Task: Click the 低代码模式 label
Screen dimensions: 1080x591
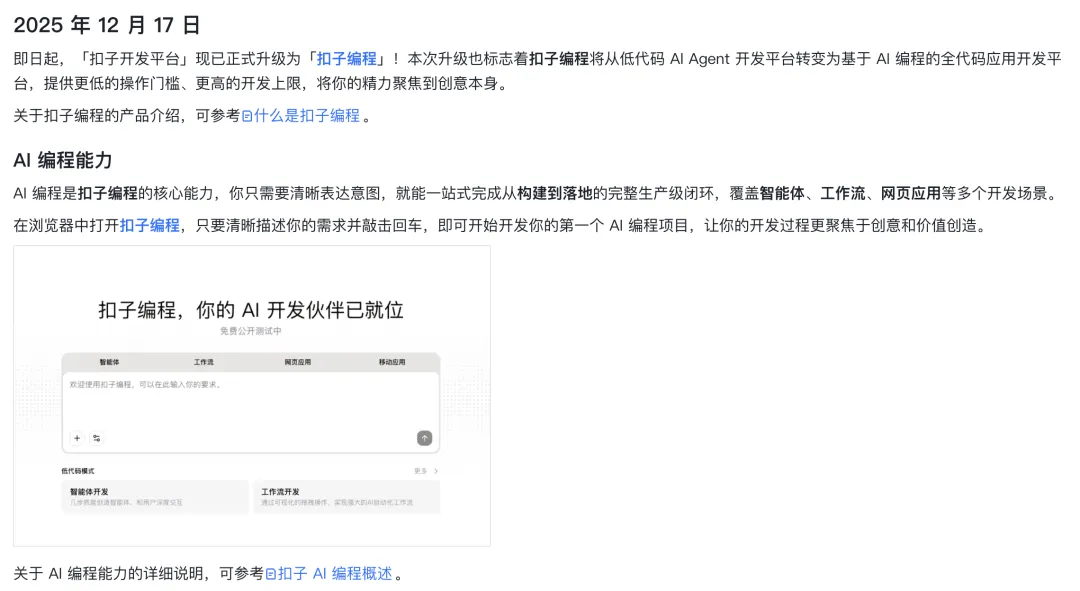Action: pyautogui.click(x=78, y=471)
